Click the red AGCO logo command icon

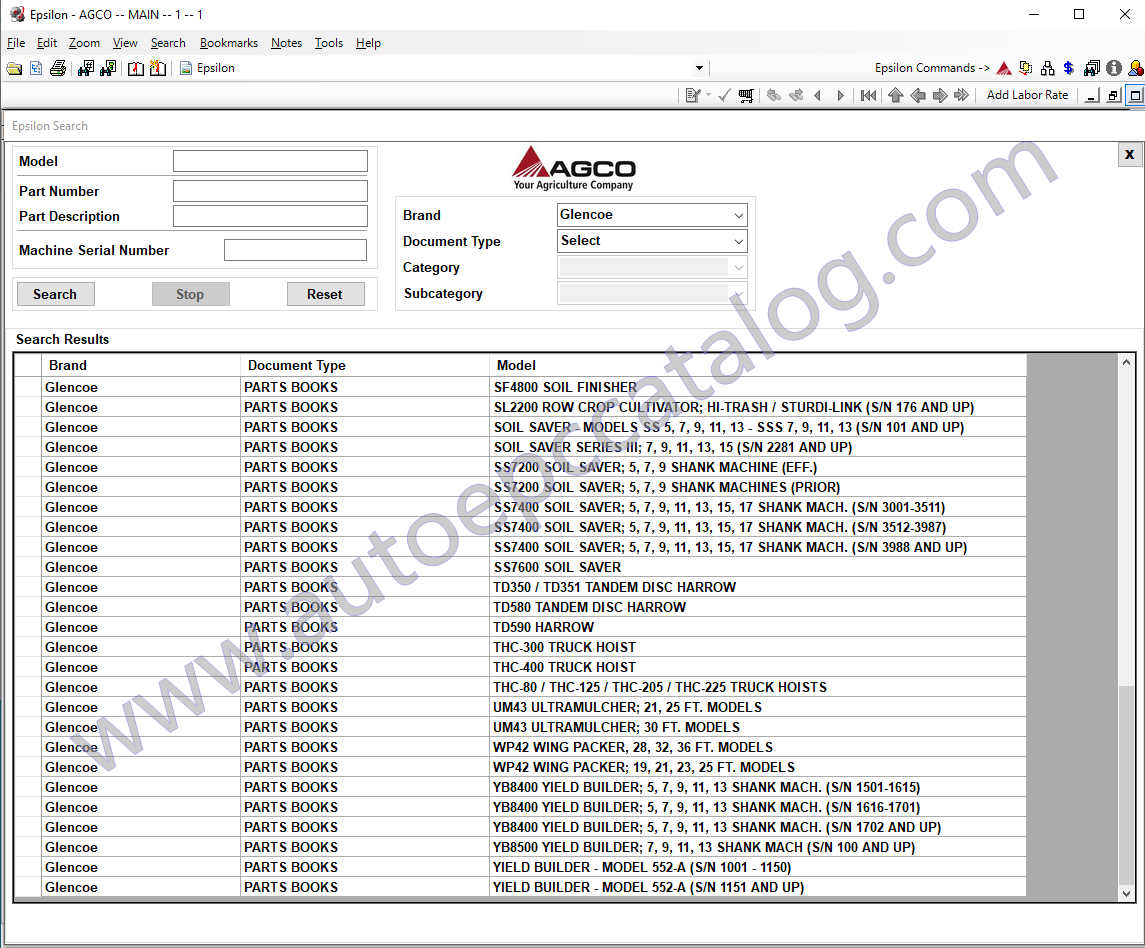coord(1004,68)
